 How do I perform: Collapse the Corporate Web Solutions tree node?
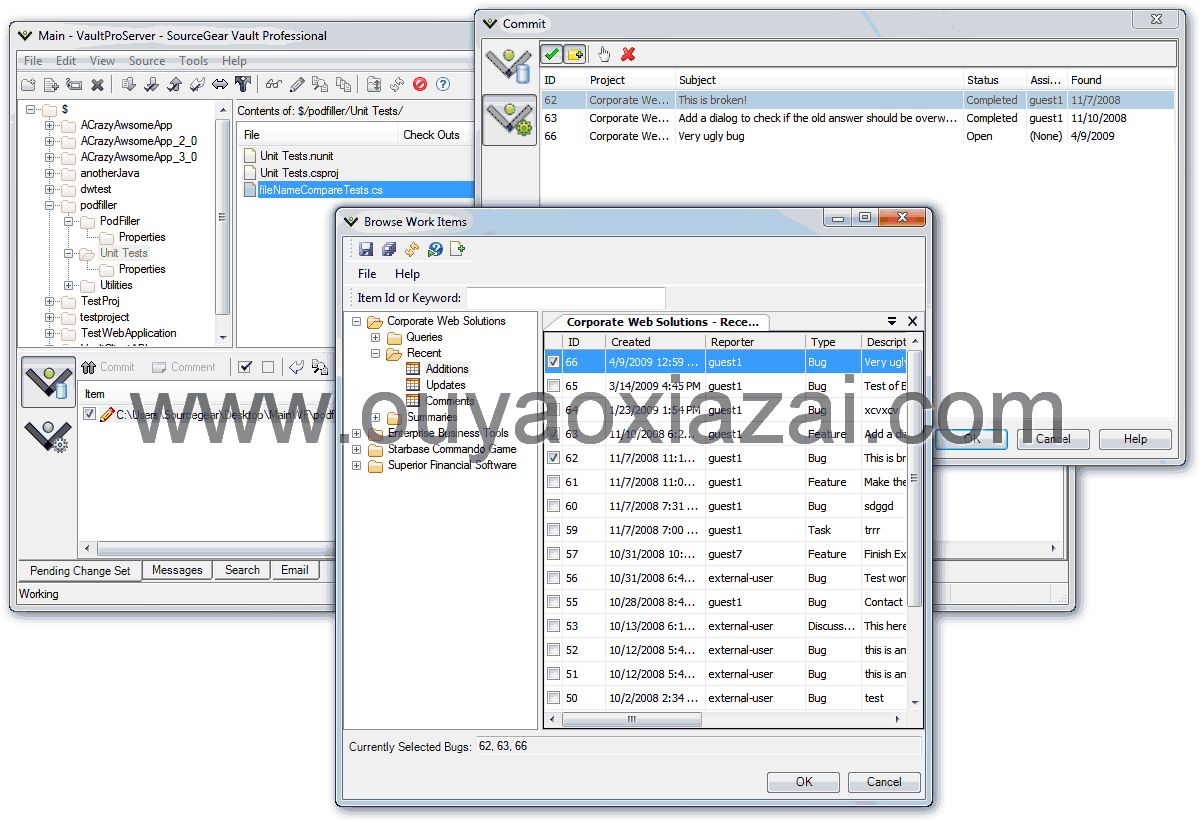pyautogui.click(x=357, y=321)
